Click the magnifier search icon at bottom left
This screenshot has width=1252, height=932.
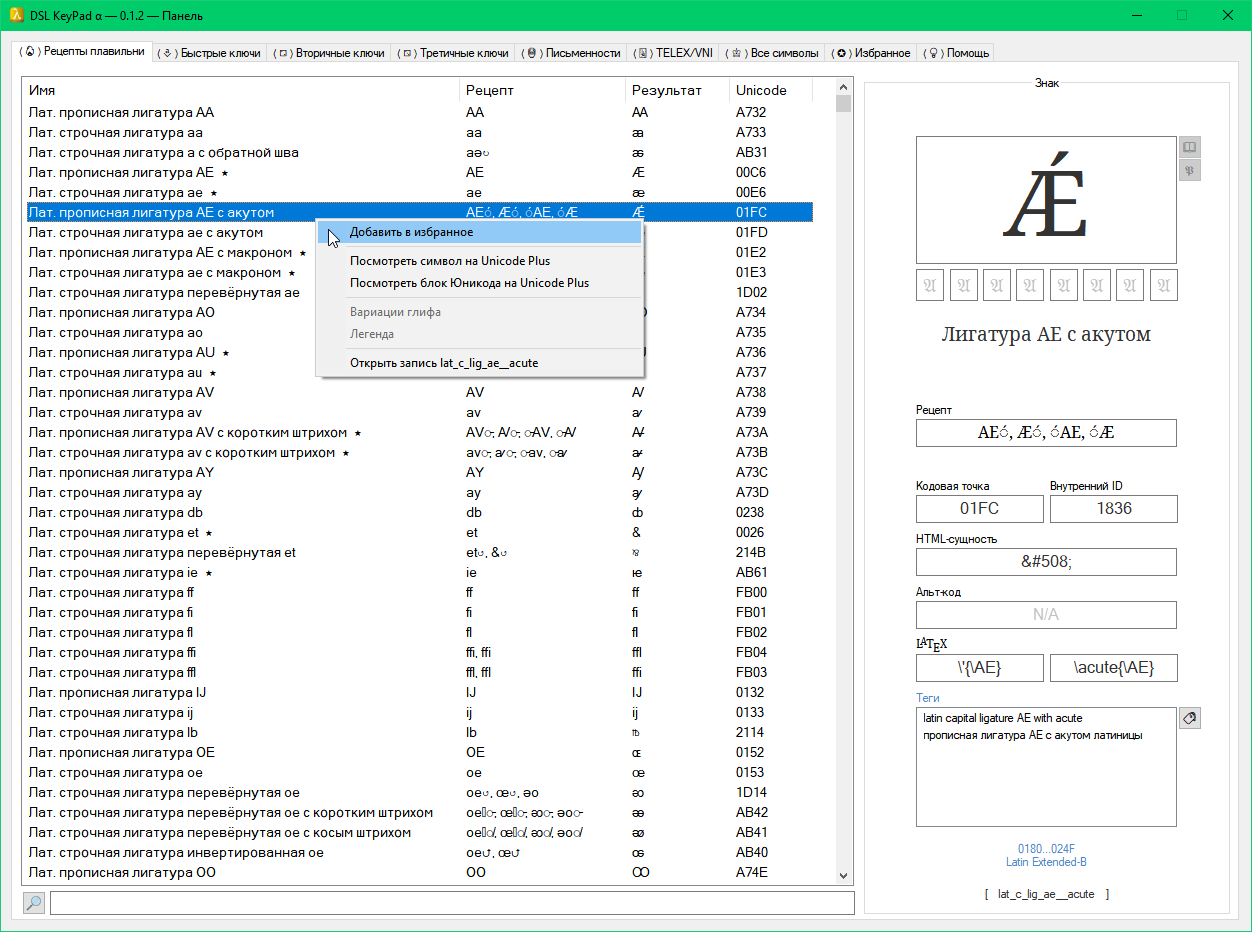(34, 903)
